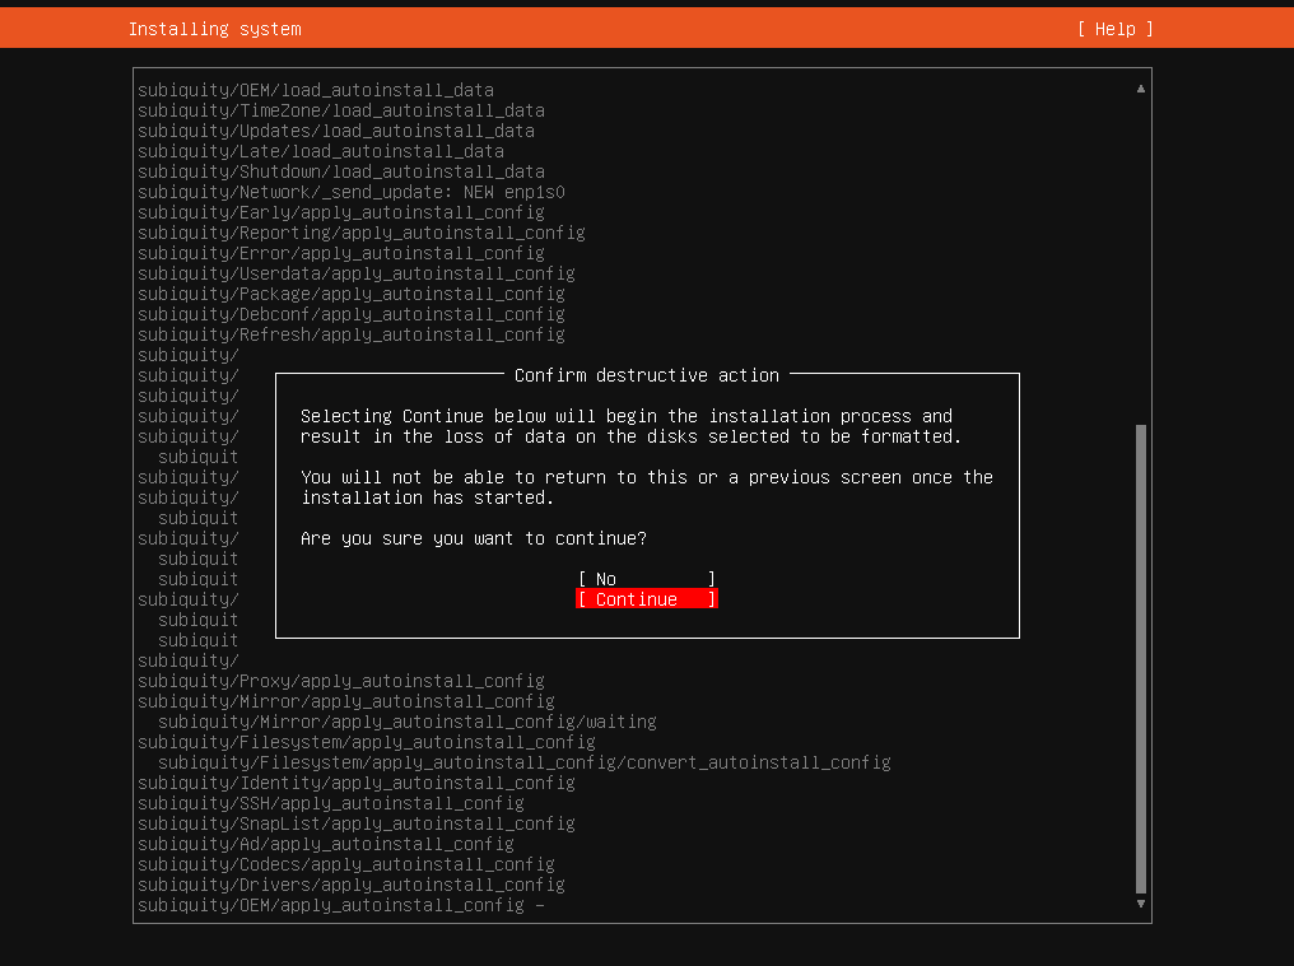This screenshot has width=1294, height=966.
Task: Click the scroll up arrow in log panel
Action: (x=1141, y=89)
